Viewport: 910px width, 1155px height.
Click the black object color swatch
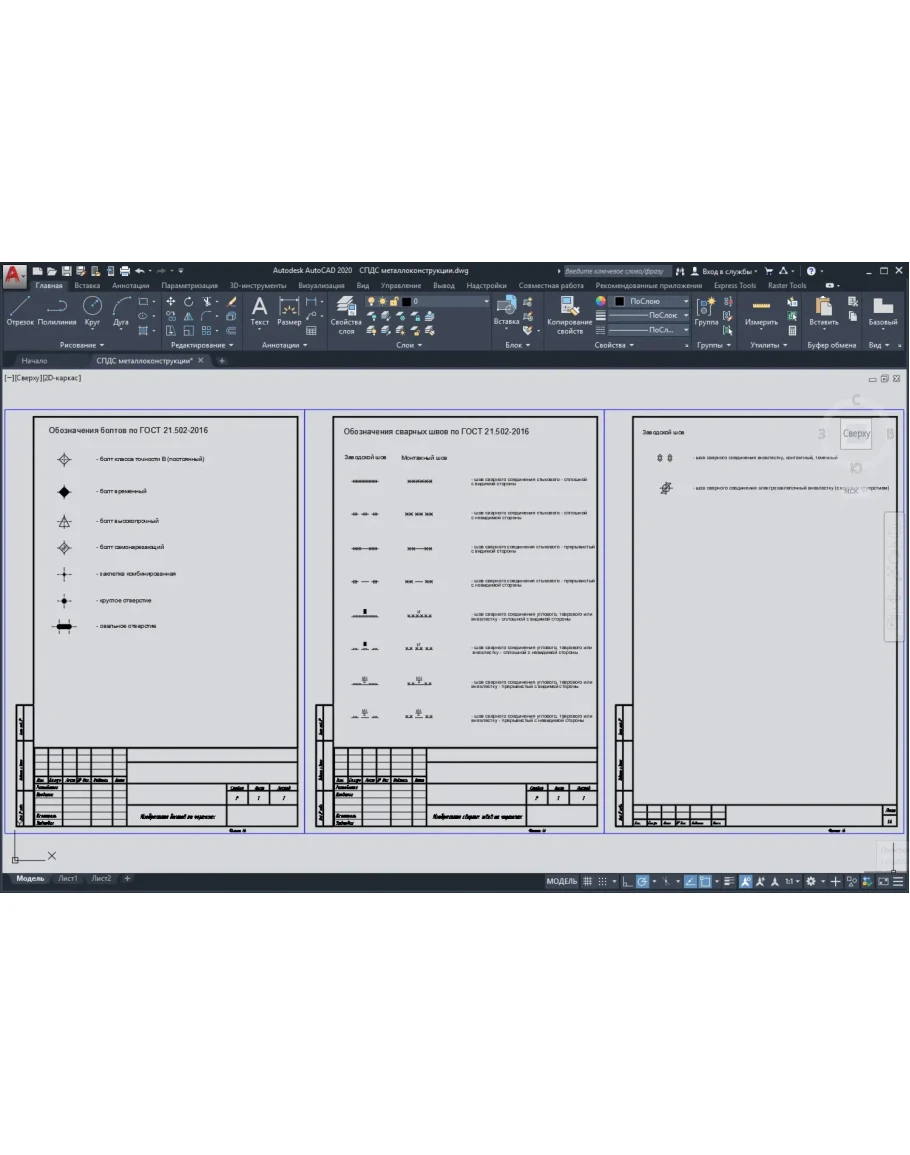coord(620,301)
